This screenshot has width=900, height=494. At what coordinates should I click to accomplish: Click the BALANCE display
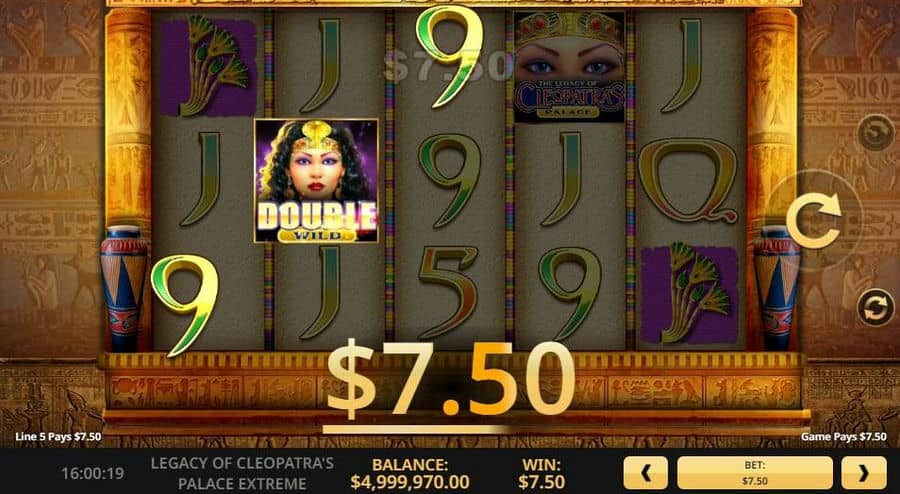(x=410, y=473)
